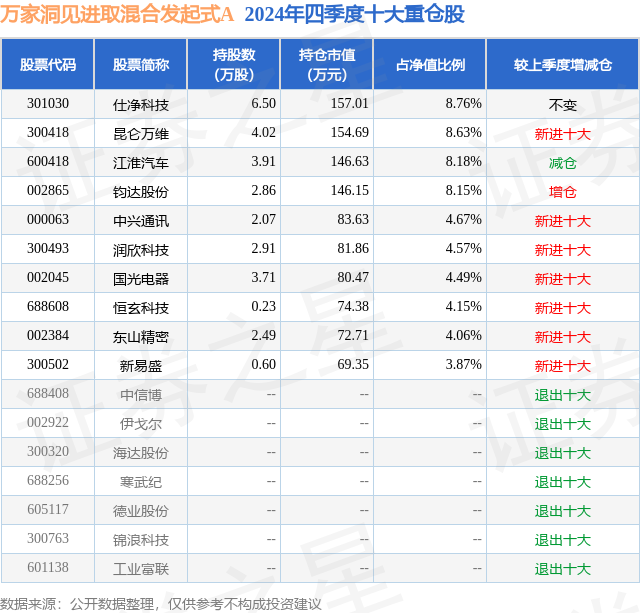Click the fund title 万家洞见进取混合发起式A

pos(117,14)
